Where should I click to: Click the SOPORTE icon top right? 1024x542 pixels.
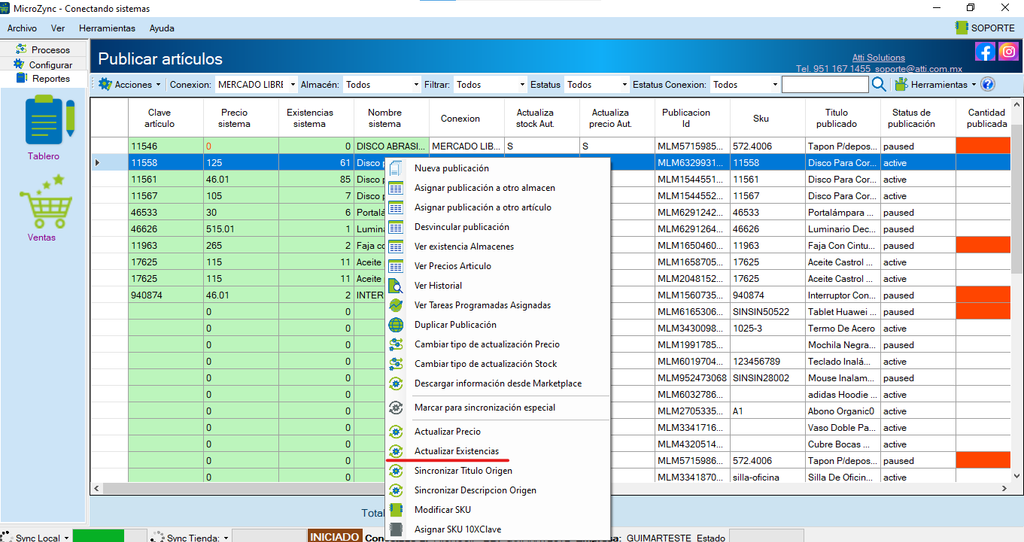961,27
